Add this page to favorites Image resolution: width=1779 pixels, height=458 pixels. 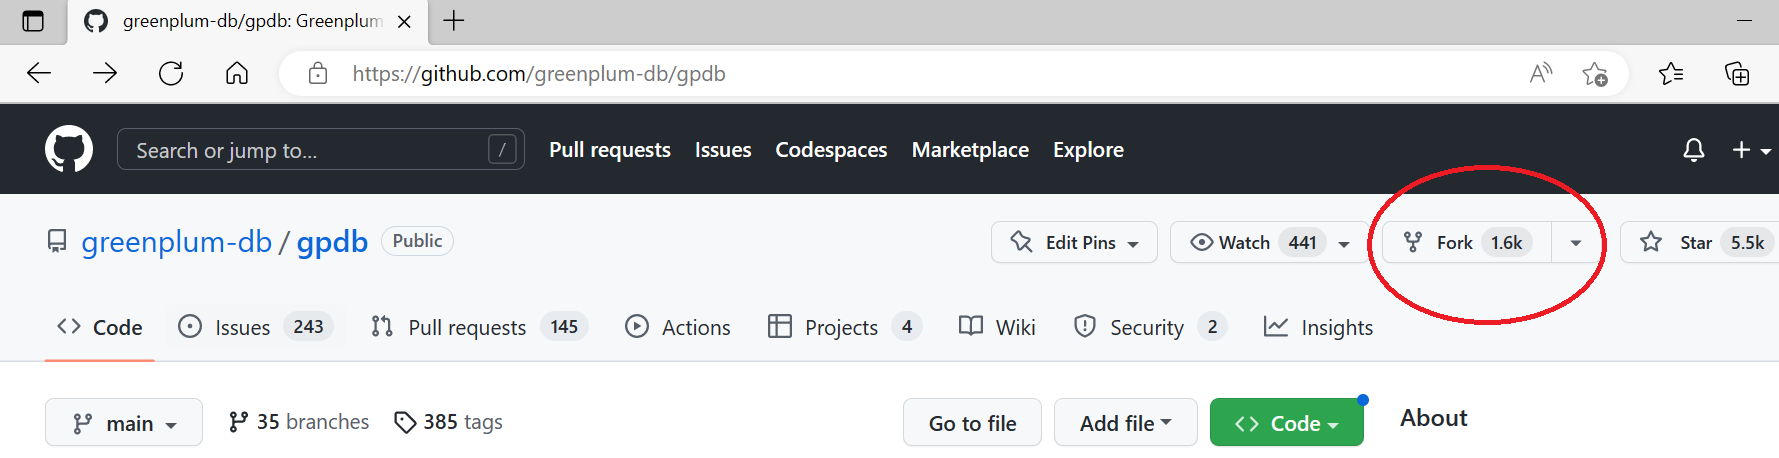[x=1595, y=74]
